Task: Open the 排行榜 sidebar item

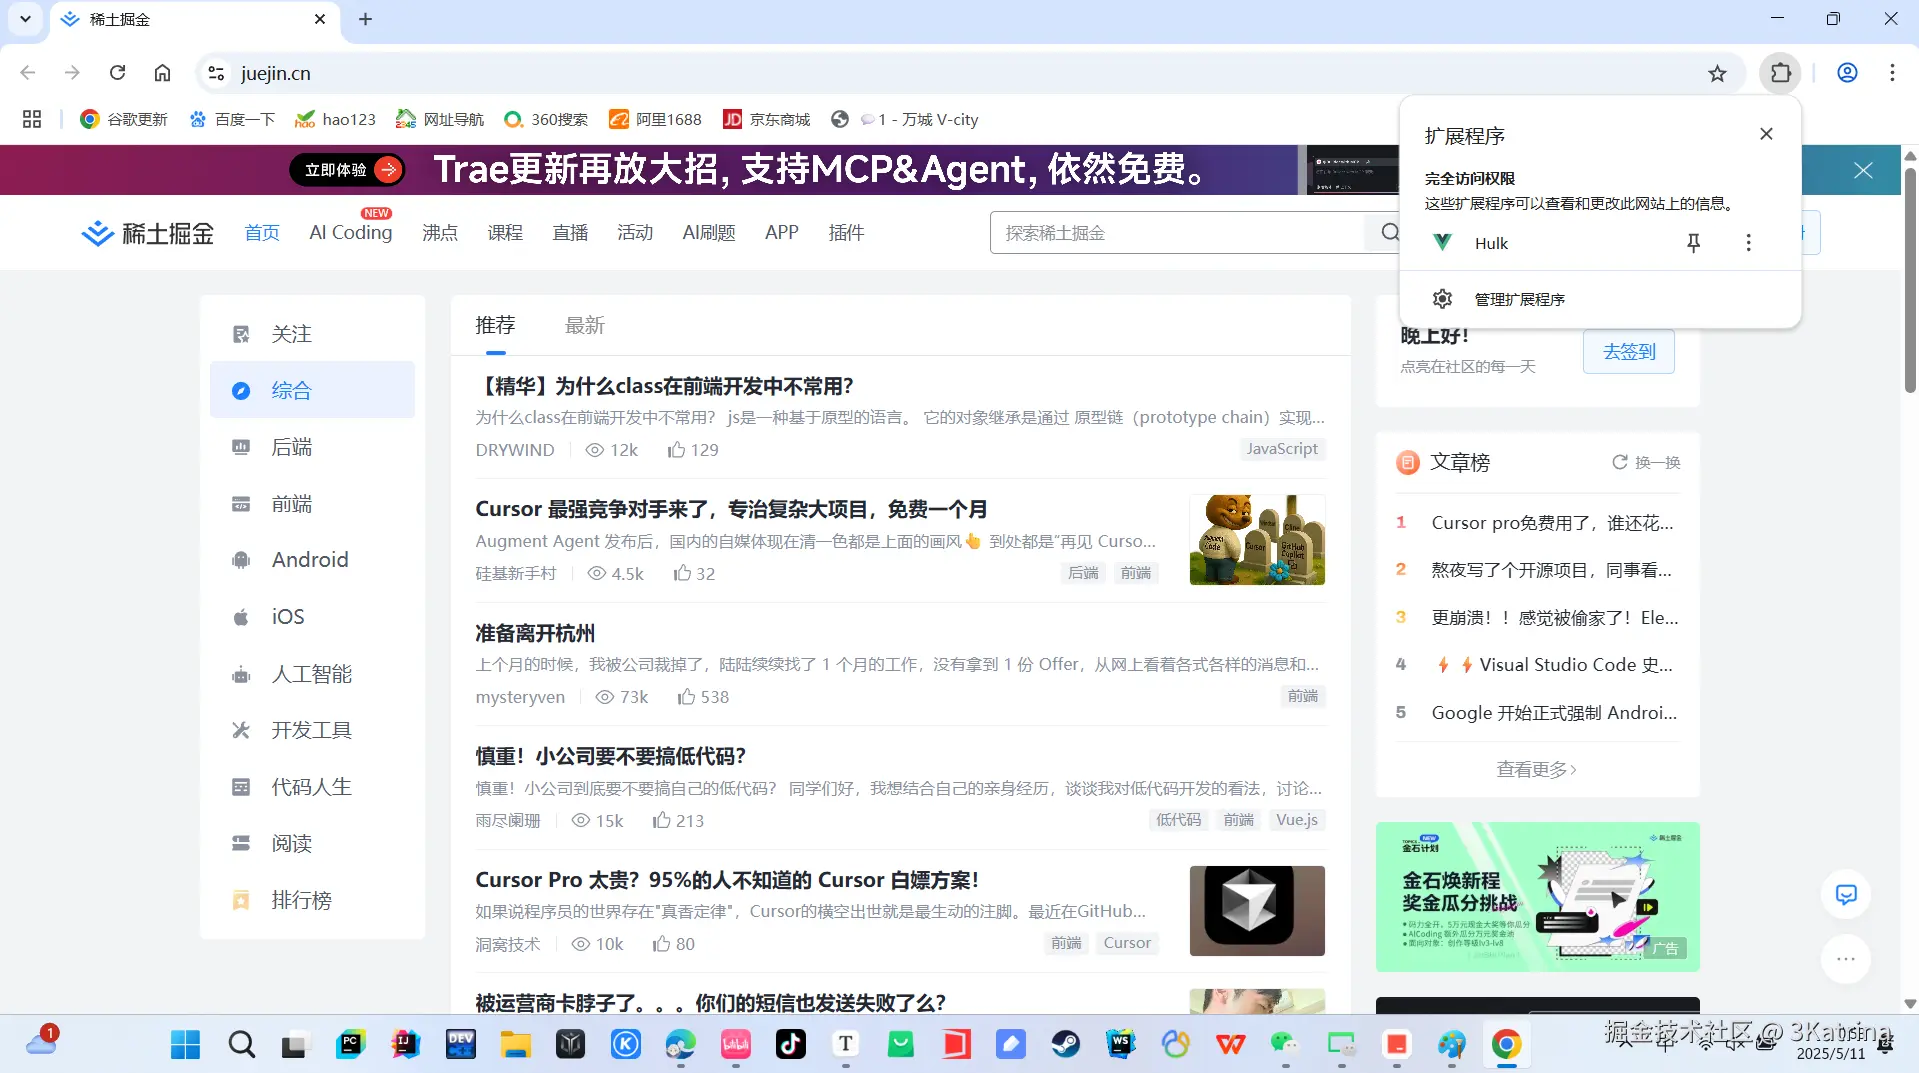Action: point(312,900)
